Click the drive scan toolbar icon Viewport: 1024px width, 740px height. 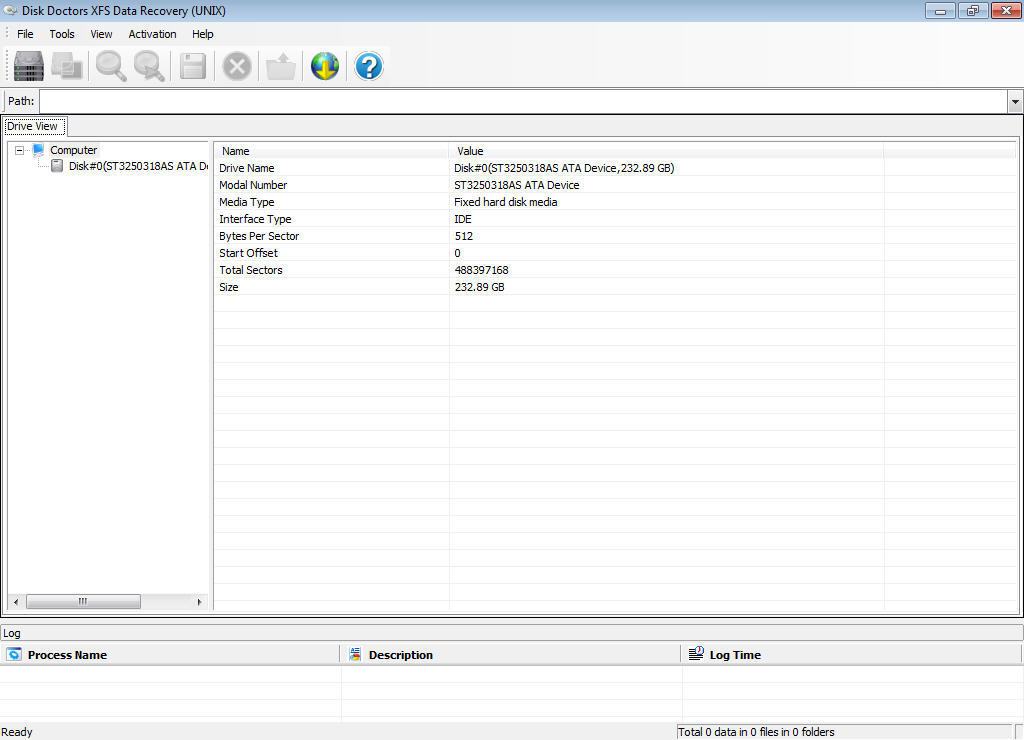tap(27, 66)
